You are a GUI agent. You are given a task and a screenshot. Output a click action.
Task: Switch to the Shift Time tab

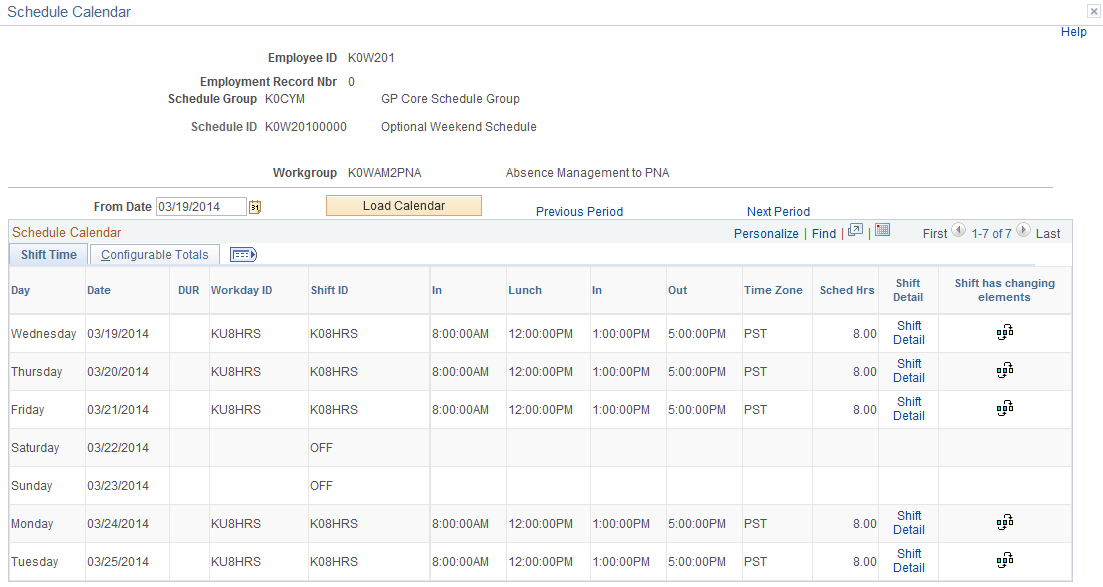click(x=49, y=255)
